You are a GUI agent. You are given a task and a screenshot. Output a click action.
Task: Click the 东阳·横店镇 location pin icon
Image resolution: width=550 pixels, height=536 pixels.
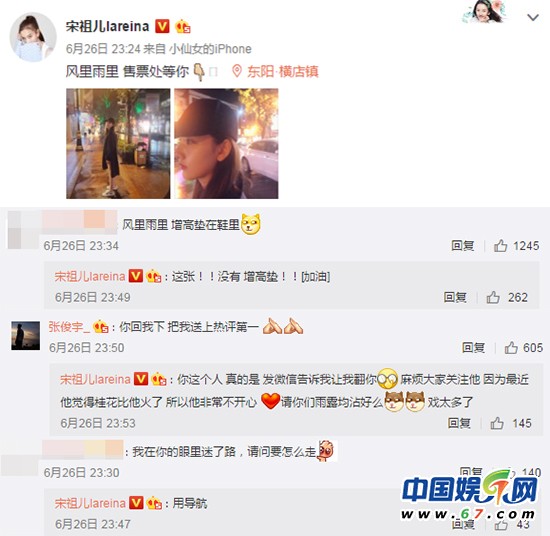(237, 71)
